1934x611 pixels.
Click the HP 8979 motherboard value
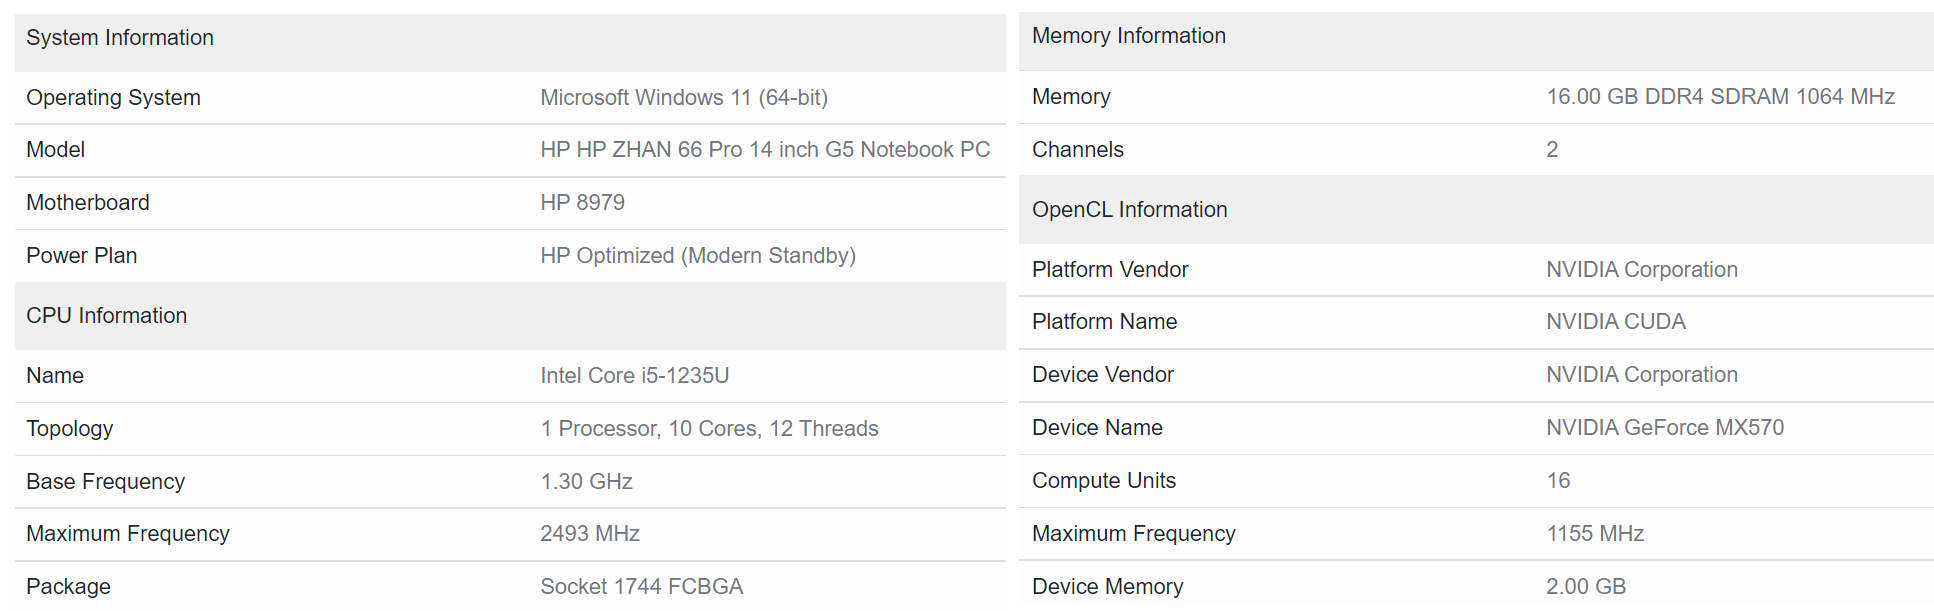click(x=582, y=203)
